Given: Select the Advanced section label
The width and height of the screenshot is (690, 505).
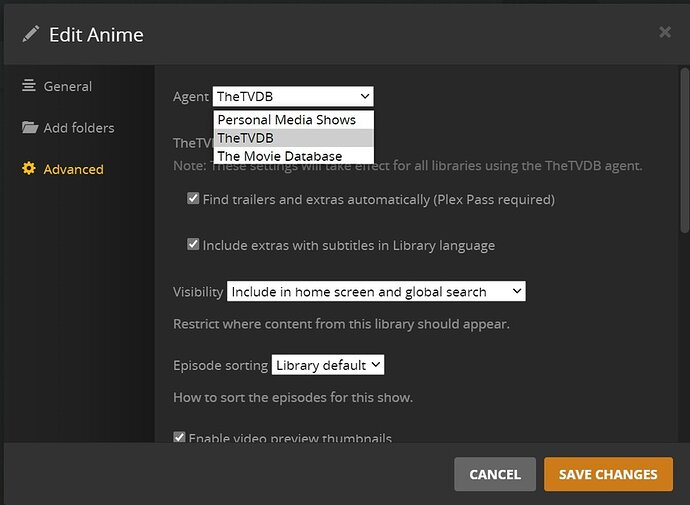Looking at the screenshot, I should [x=73, y=169].
